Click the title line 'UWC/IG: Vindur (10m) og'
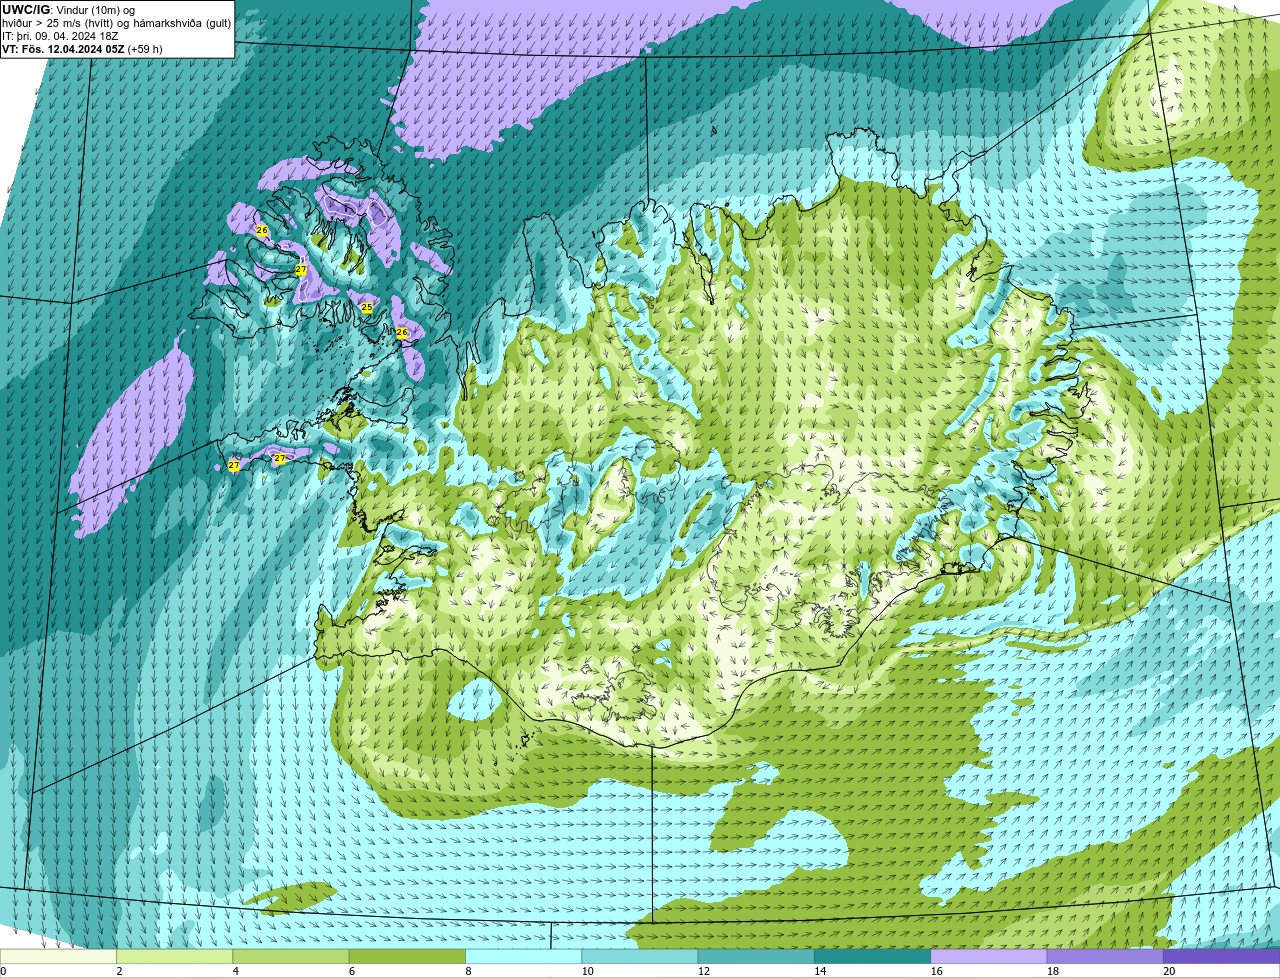This screenshot has width=1280, height=978. click(x=68, y=9)
